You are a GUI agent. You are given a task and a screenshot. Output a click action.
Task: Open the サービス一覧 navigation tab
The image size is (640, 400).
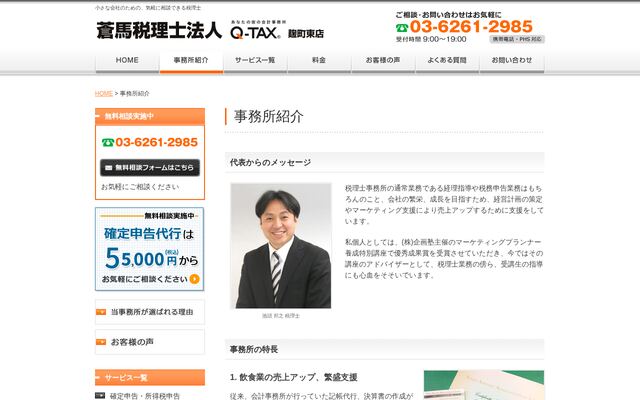pyautogui.click(x=255, y=61)
